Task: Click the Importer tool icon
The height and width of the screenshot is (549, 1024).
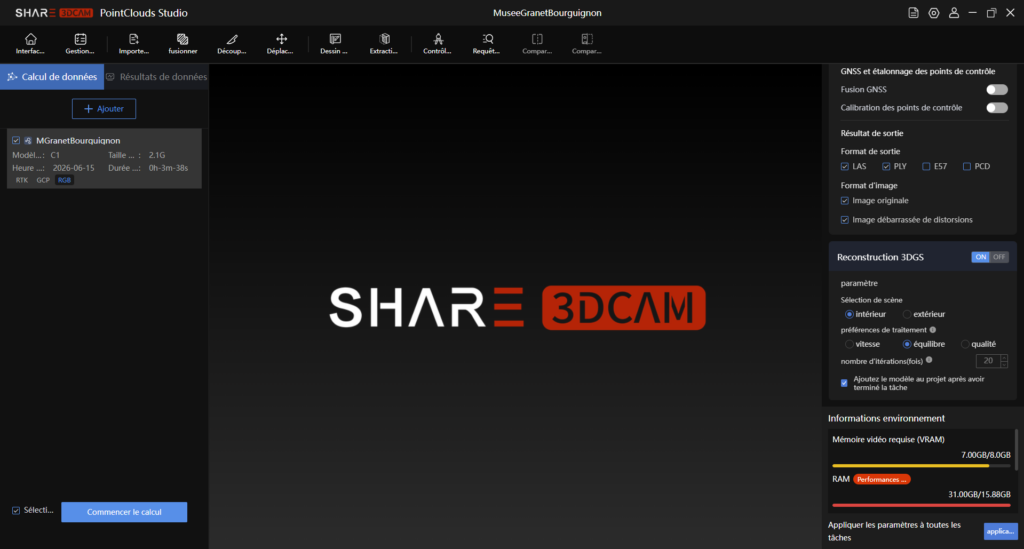Action: (134, 44)
